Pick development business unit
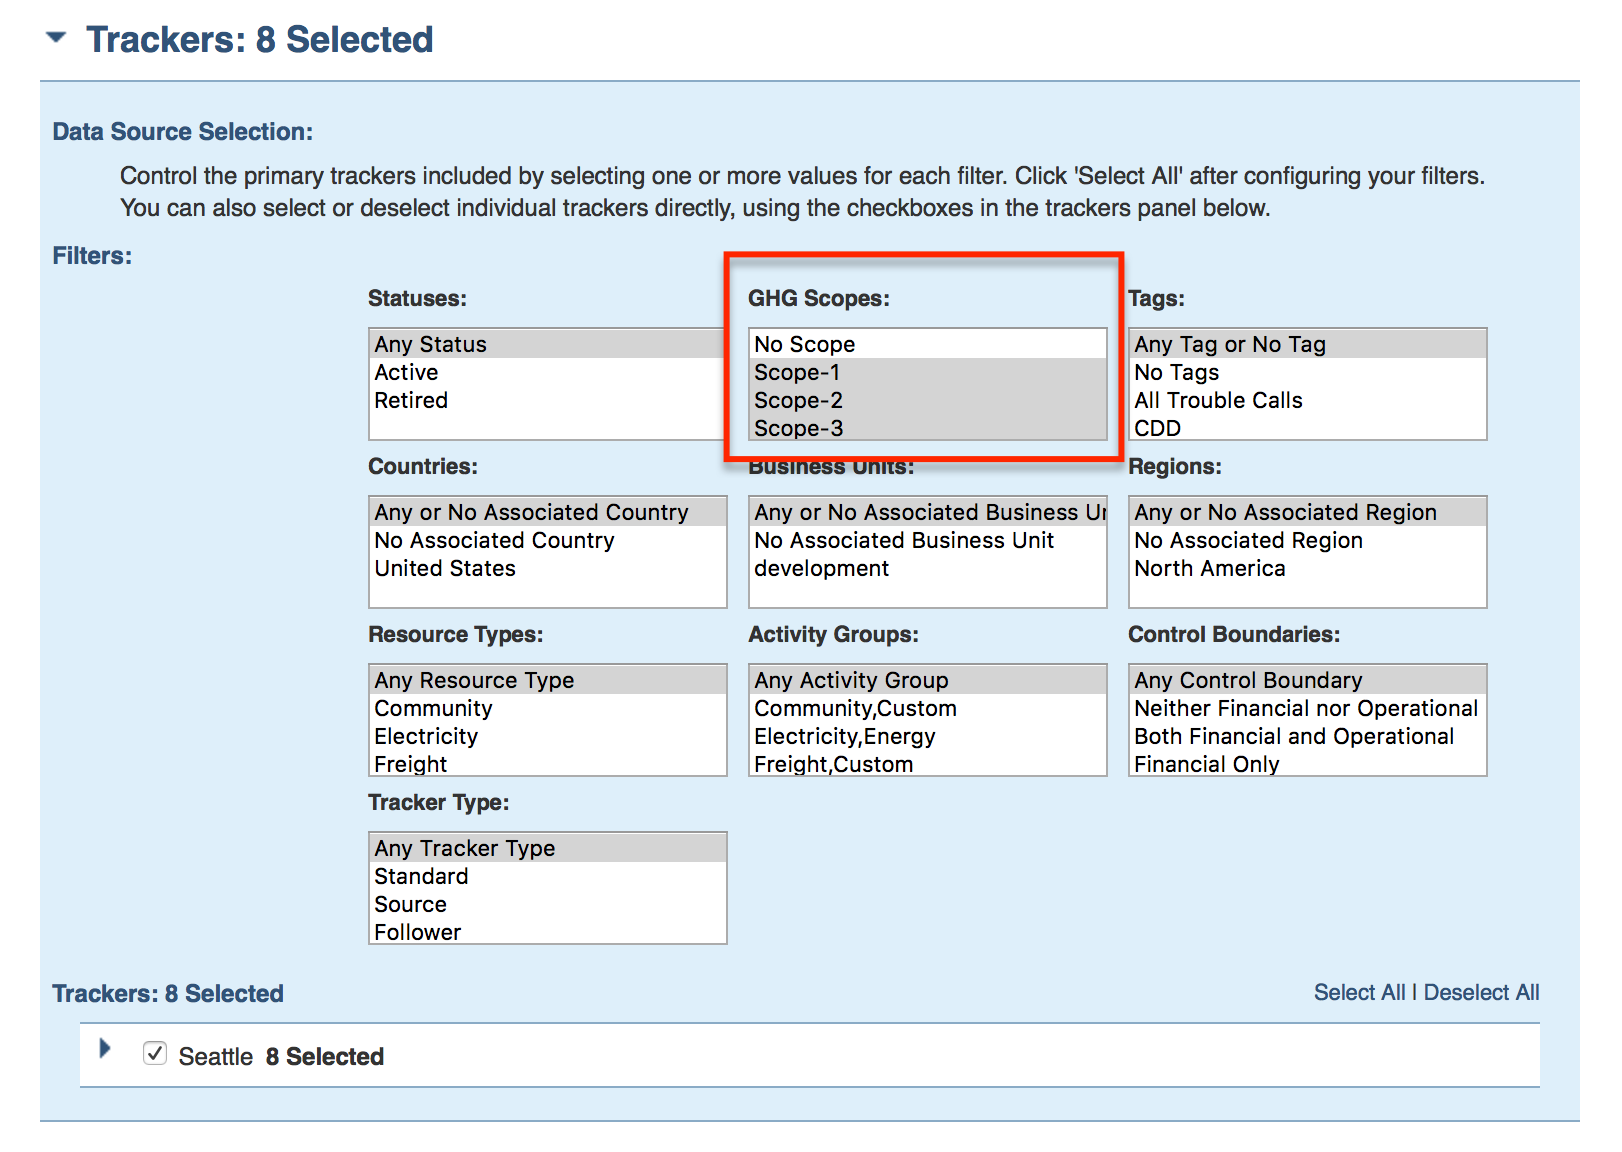Screen dimensions: 1622x1152 821,568
